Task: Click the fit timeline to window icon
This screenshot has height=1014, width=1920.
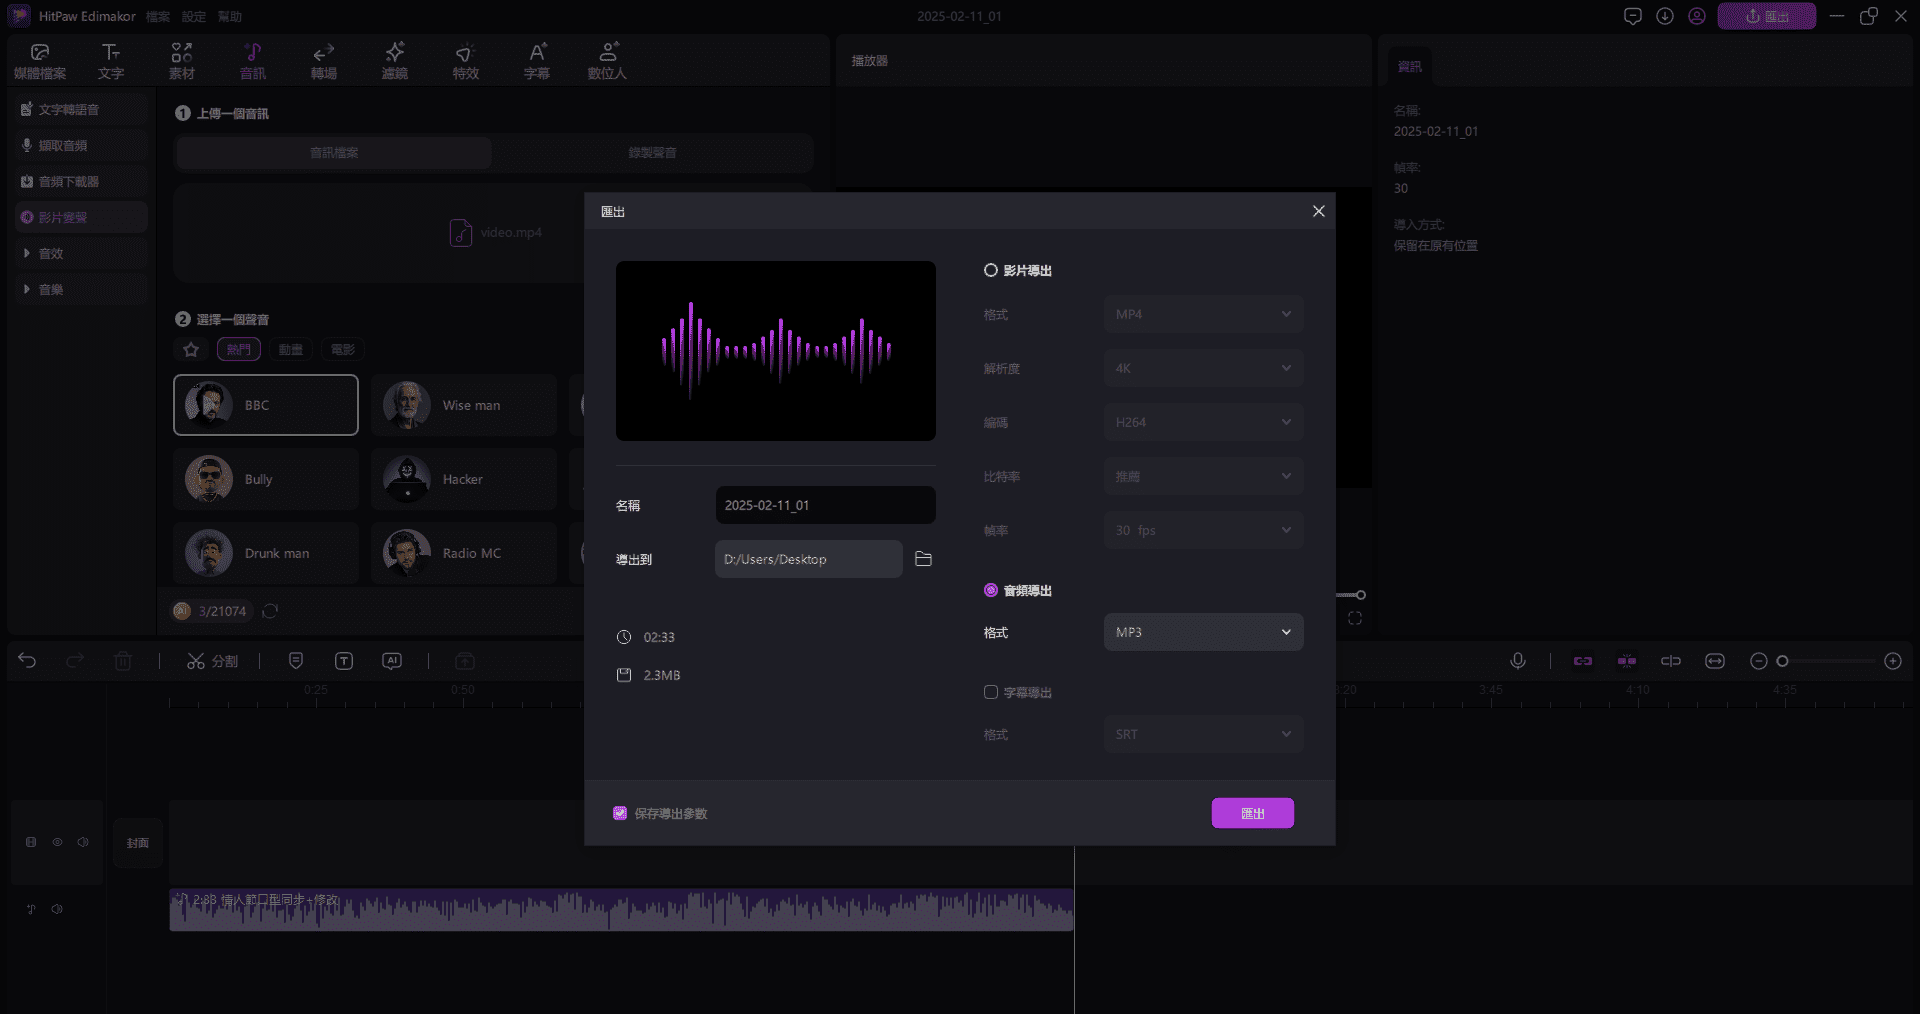Action: point(1715,661)
